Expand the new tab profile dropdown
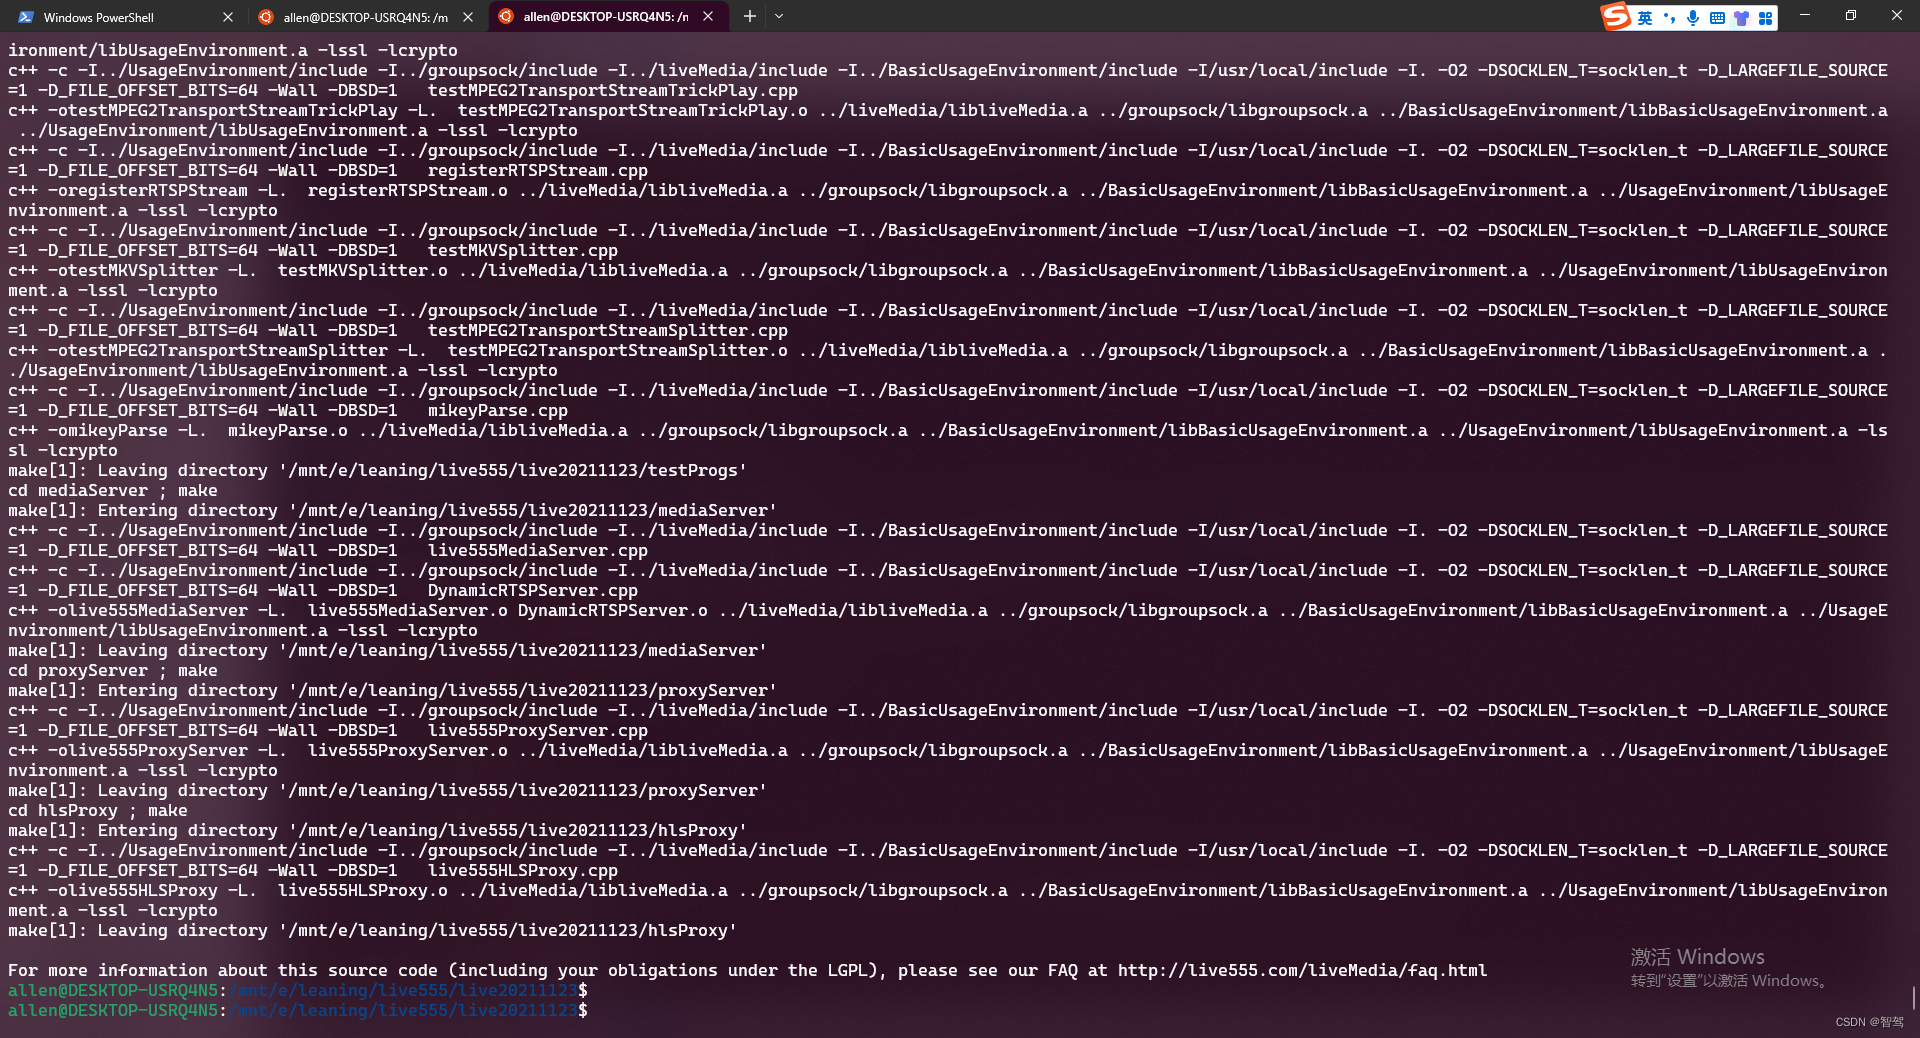This screenshot has width=1920, height=1038. coord(779,17)
